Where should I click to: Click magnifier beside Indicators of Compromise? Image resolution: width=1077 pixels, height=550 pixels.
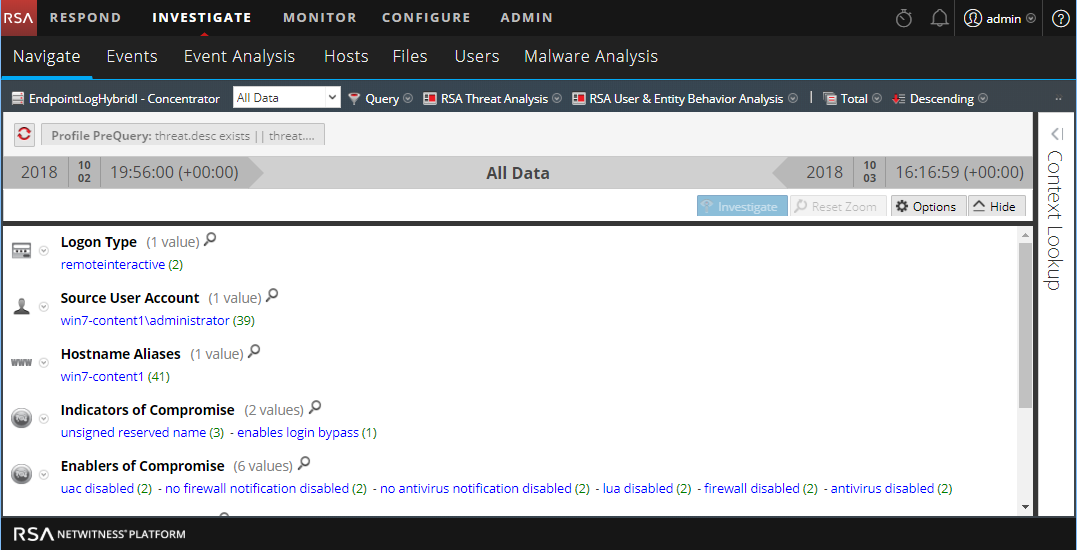(x=316, y=408)
